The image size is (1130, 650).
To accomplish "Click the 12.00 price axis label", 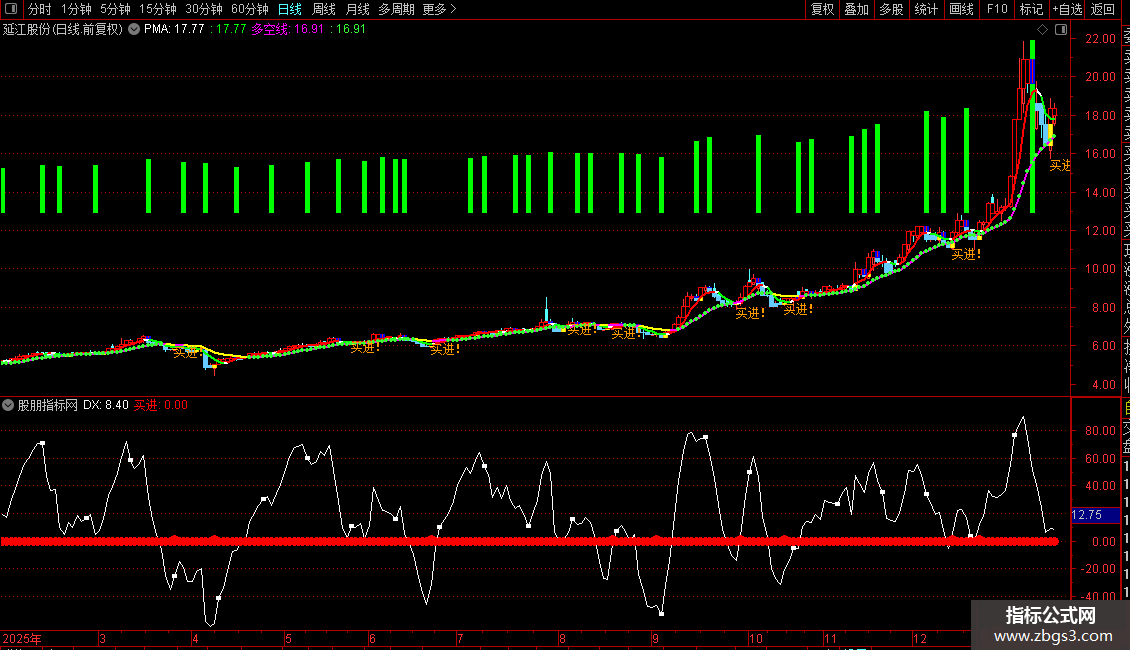I will pos(1100,231).
